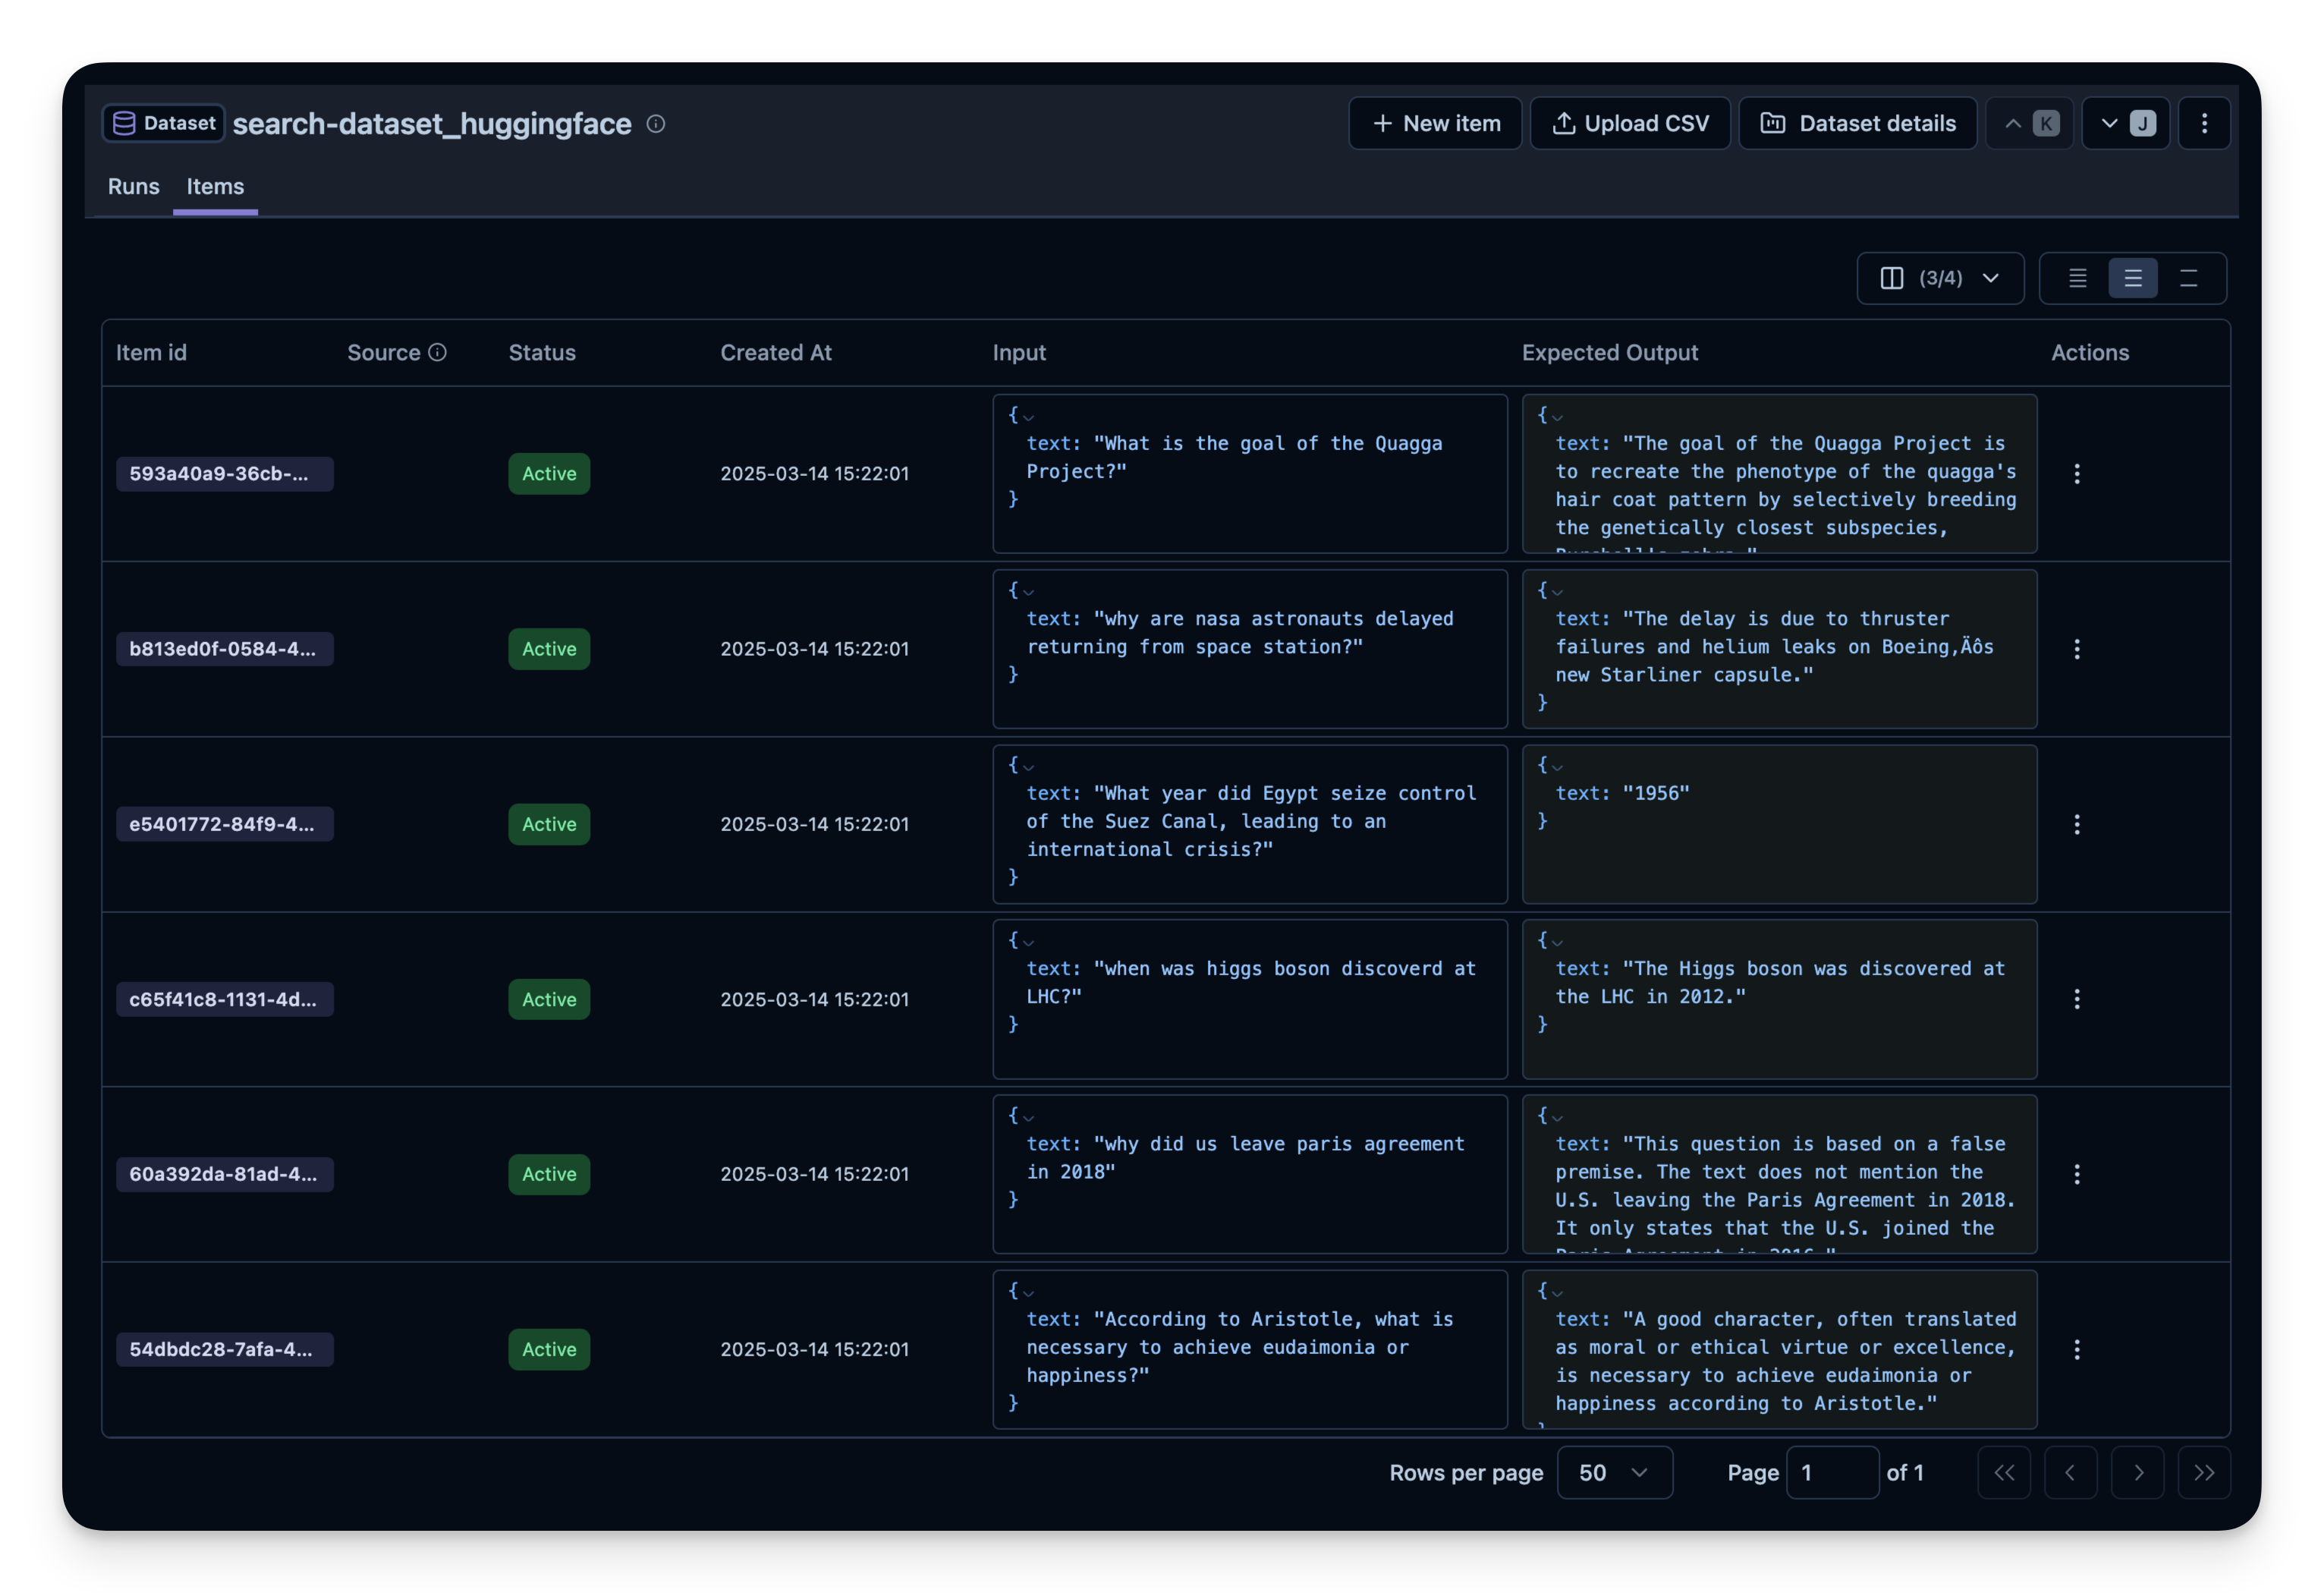Click the Source column info icon
The height and width of the screenshot is (1593, 2324).
tap(437, 352)
